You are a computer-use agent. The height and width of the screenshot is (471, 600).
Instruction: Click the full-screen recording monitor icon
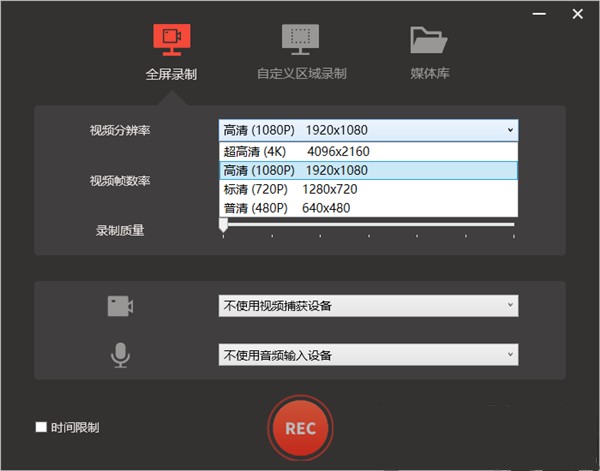point(171,39)
